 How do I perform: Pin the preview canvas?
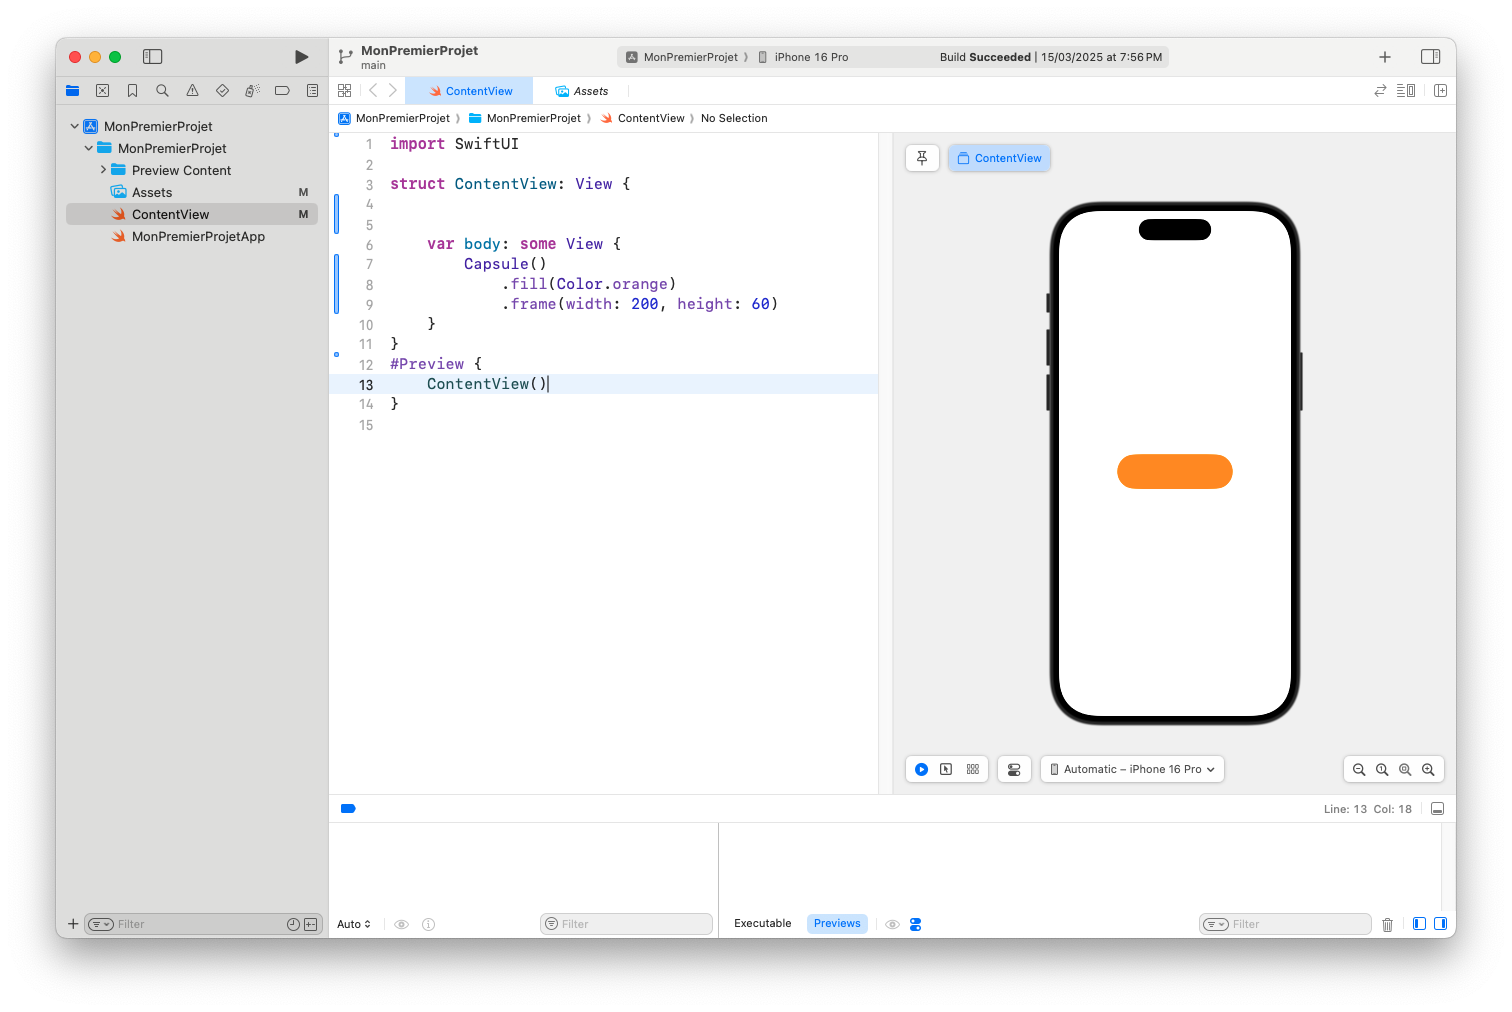coord(922,158)
